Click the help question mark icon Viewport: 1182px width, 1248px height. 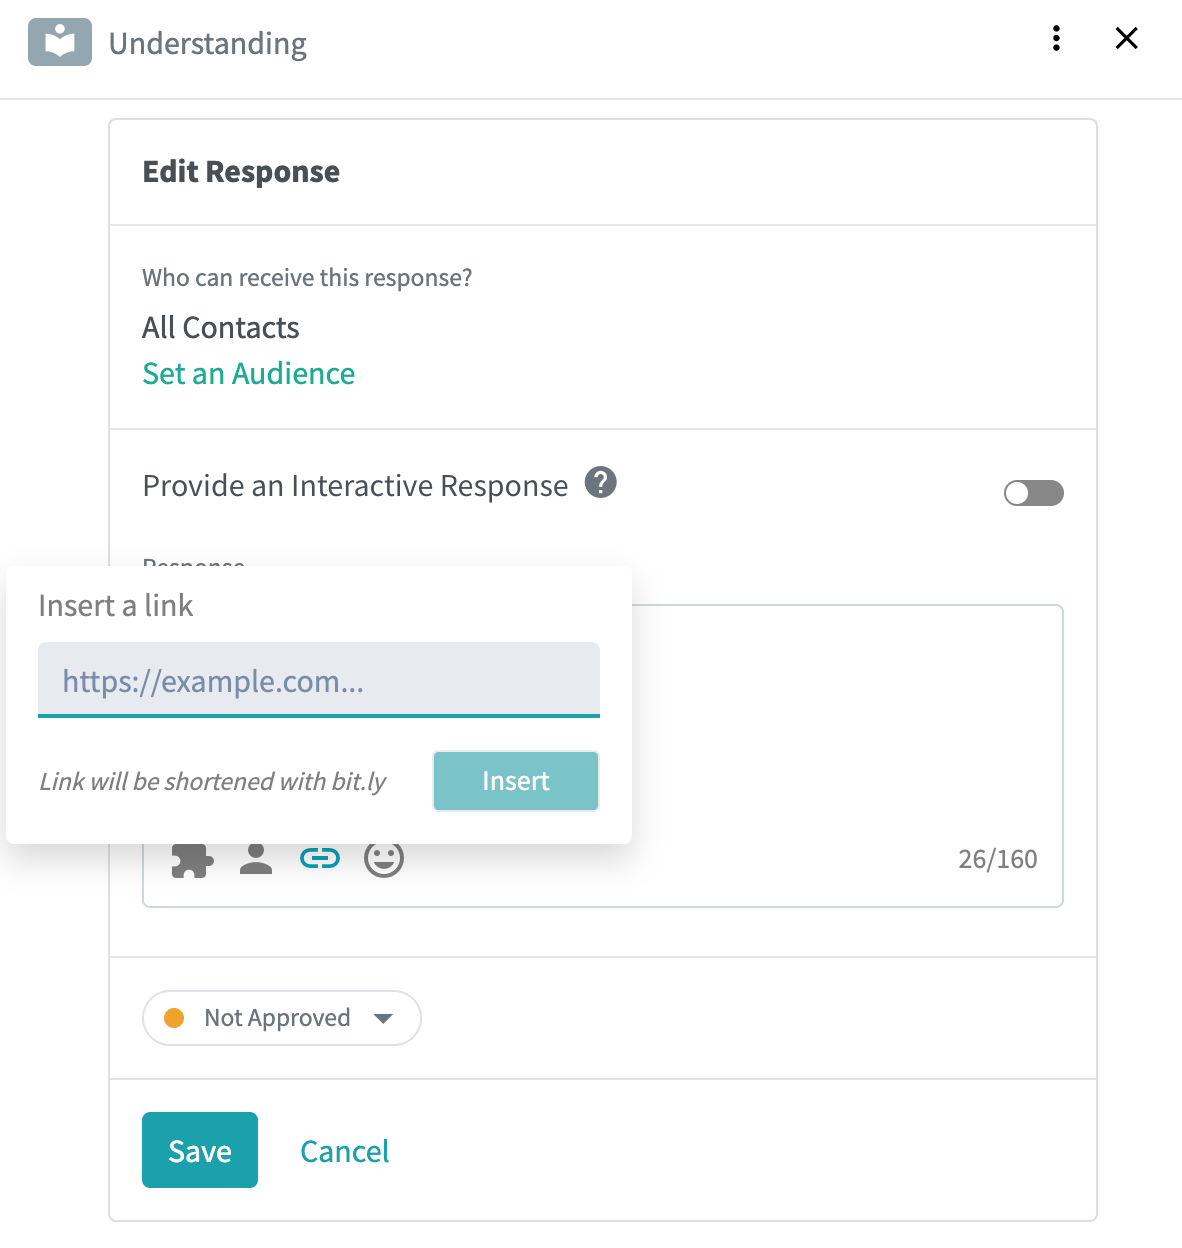click(x=600, y=483)
